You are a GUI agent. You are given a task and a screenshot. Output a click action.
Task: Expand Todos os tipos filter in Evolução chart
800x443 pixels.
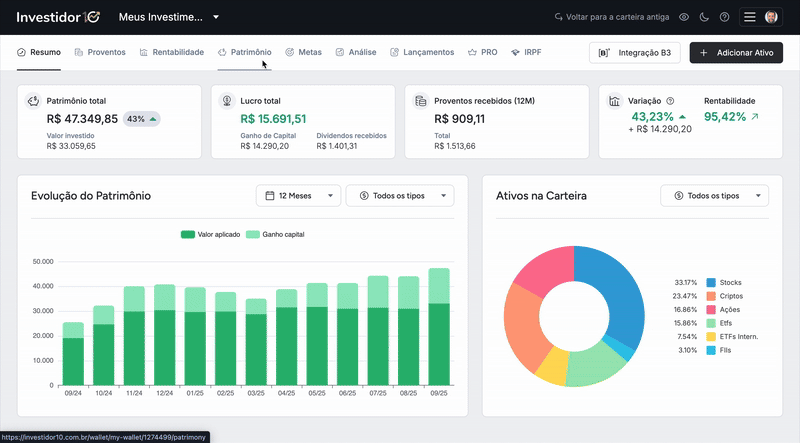pyautogui.click(x=399, y=196)
